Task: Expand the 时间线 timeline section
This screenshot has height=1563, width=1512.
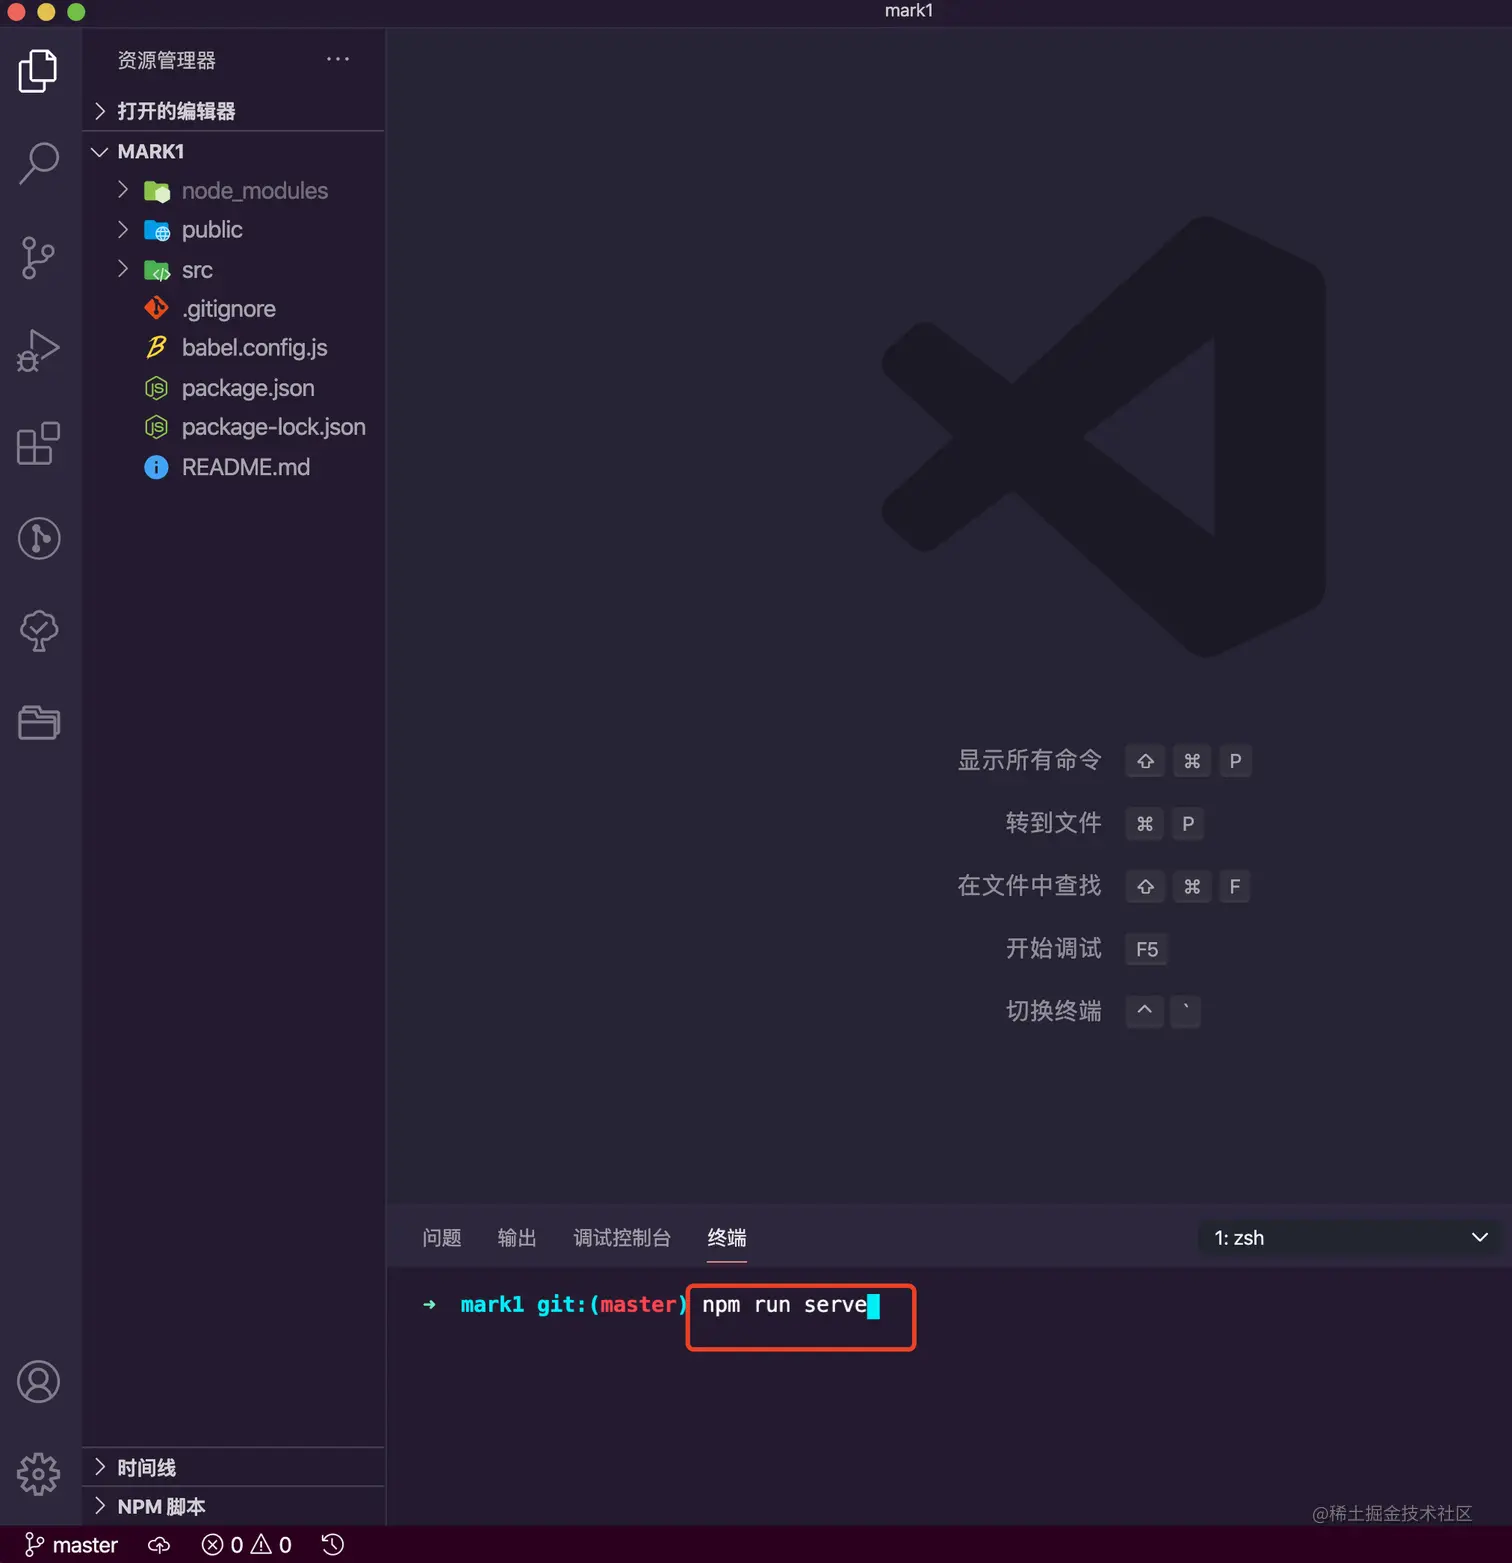Action: pos(100,1467)
